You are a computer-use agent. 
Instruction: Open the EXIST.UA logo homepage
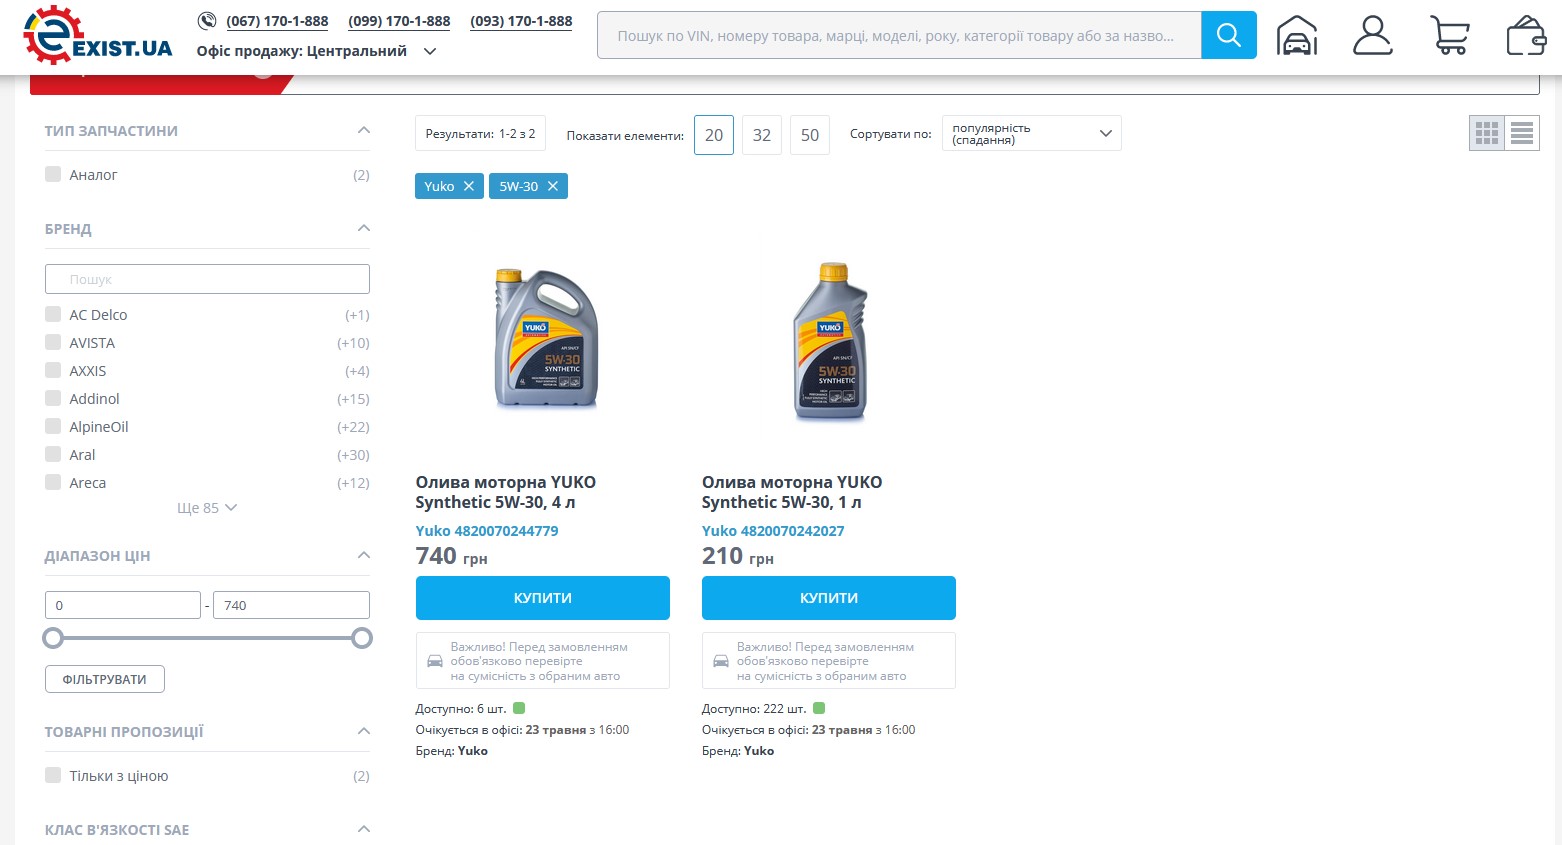97,36
